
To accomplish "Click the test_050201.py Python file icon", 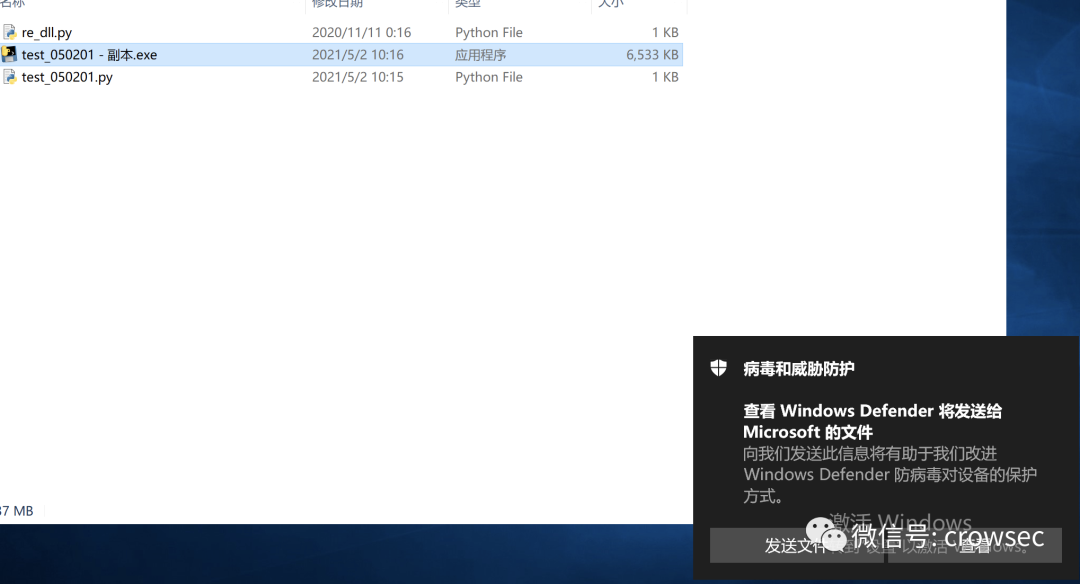I will coord(10,76).
